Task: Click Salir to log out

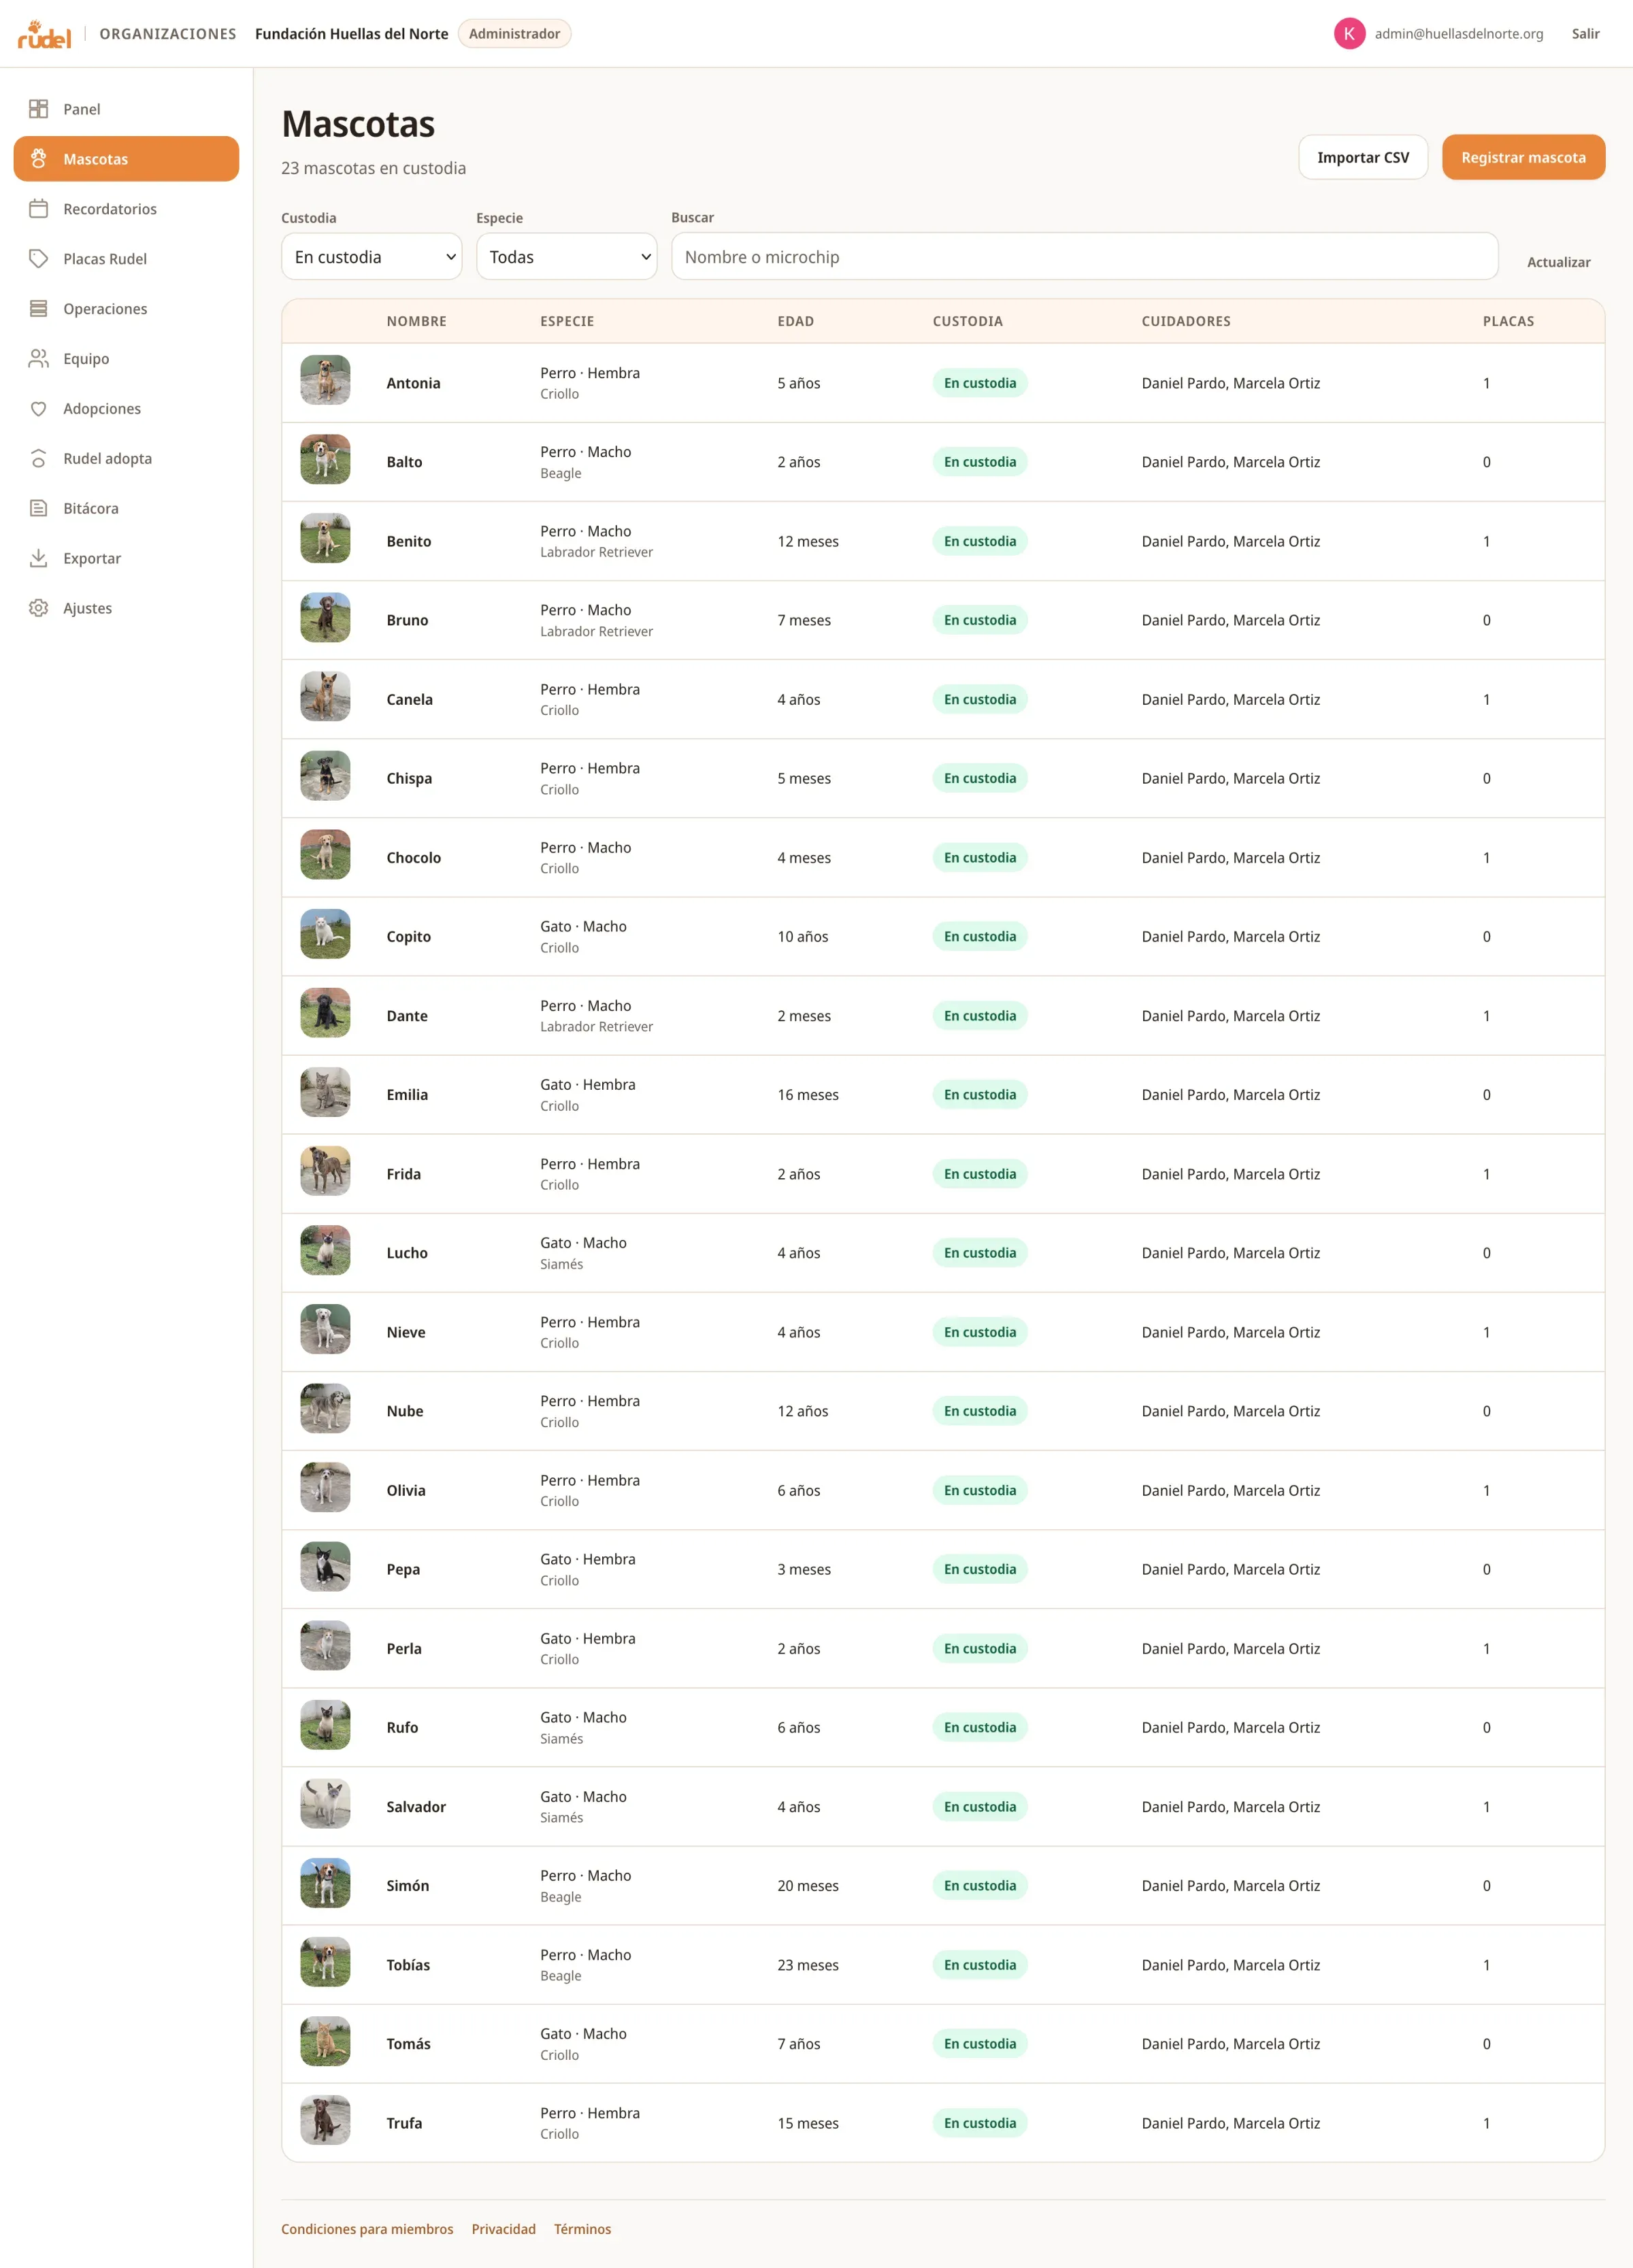Action: pos(1585,34)
